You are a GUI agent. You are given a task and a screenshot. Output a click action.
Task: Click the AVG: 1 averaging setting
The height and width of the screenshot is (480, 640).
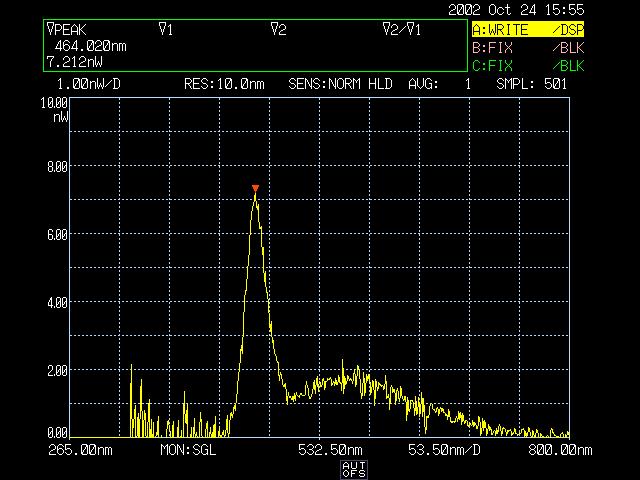click(x=440, y=84)
